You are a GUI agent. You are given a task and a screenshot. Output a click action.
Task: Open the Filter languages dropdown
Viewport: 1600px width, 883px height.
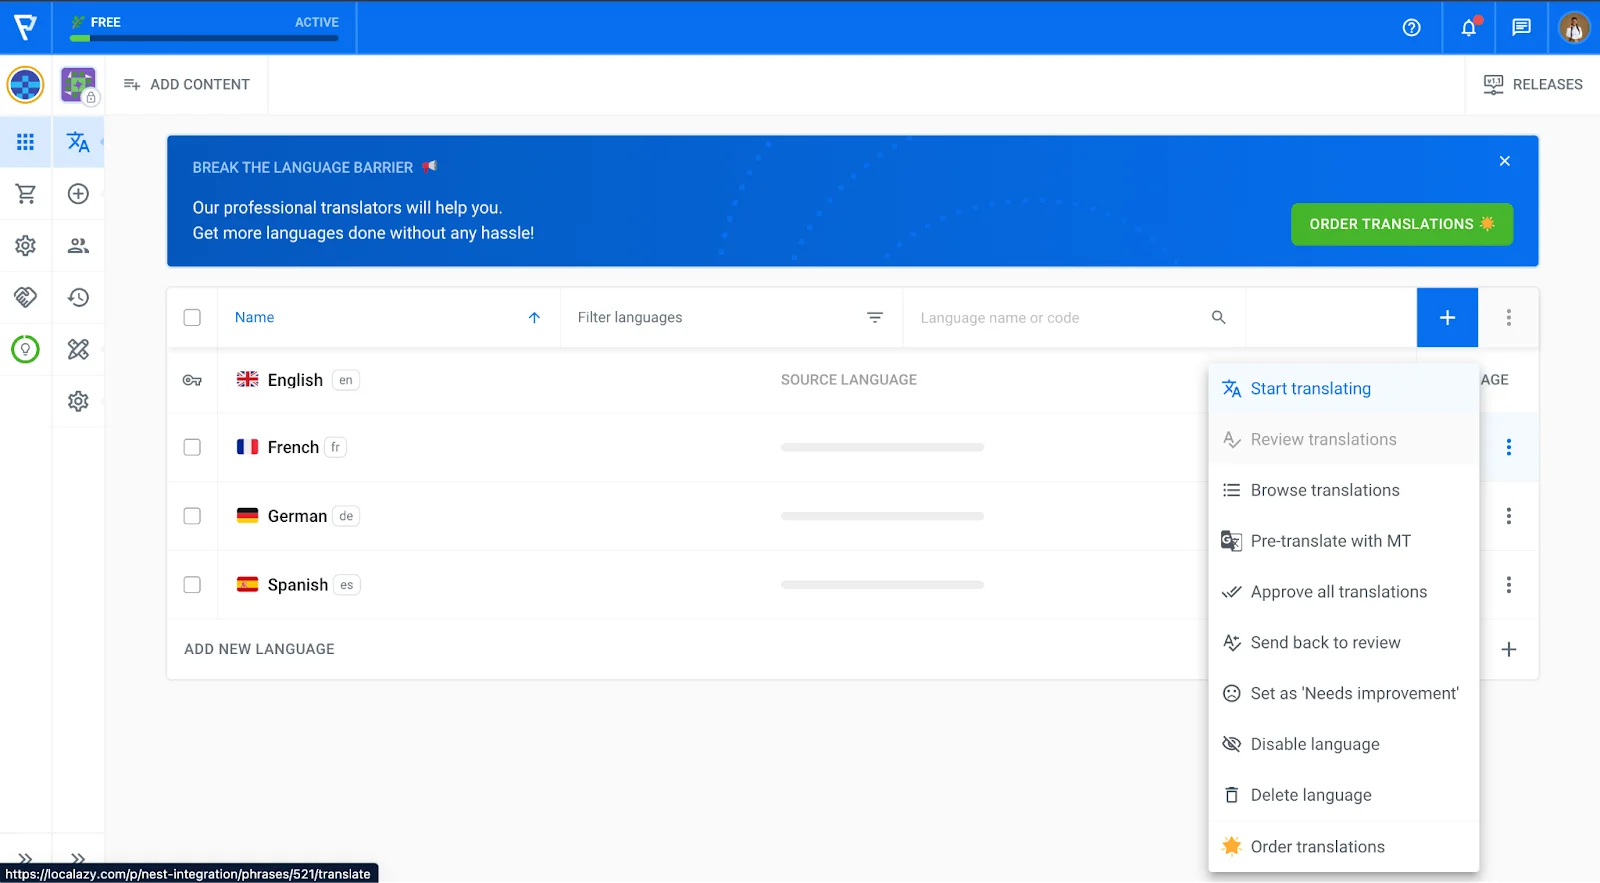730,318
